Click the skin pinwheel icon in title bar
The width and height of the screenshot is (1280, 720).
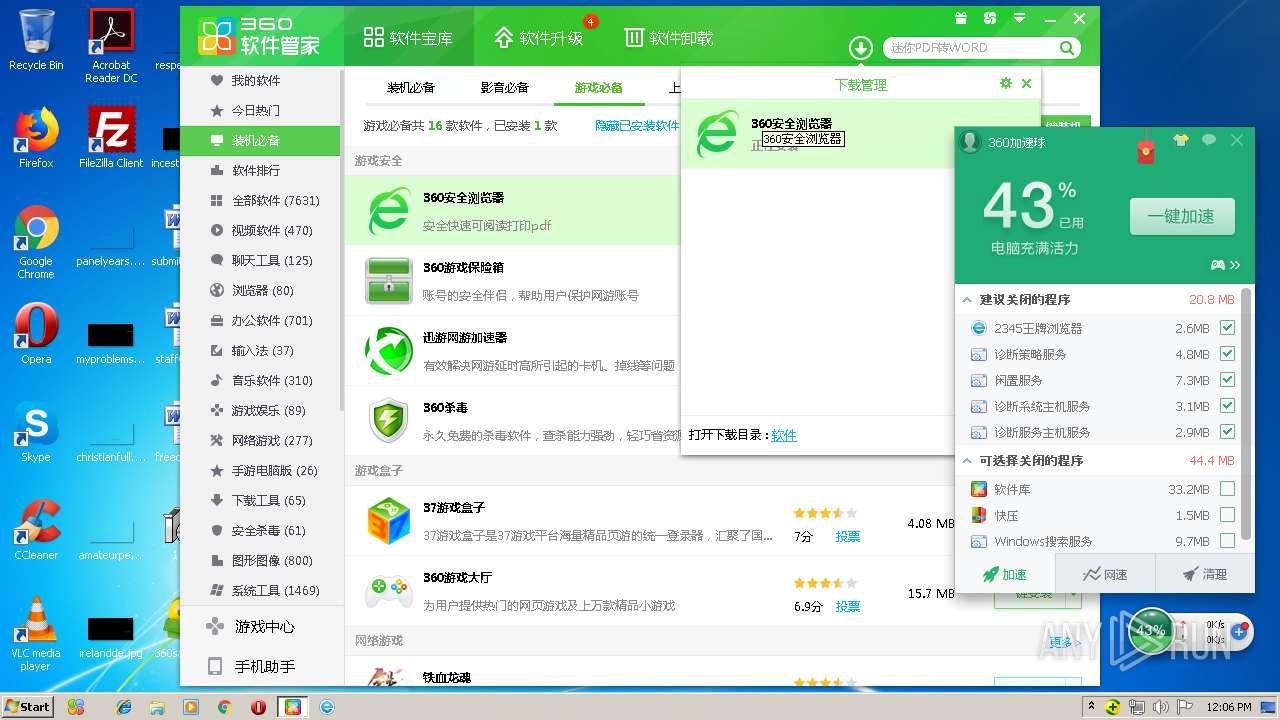(990, 18)
